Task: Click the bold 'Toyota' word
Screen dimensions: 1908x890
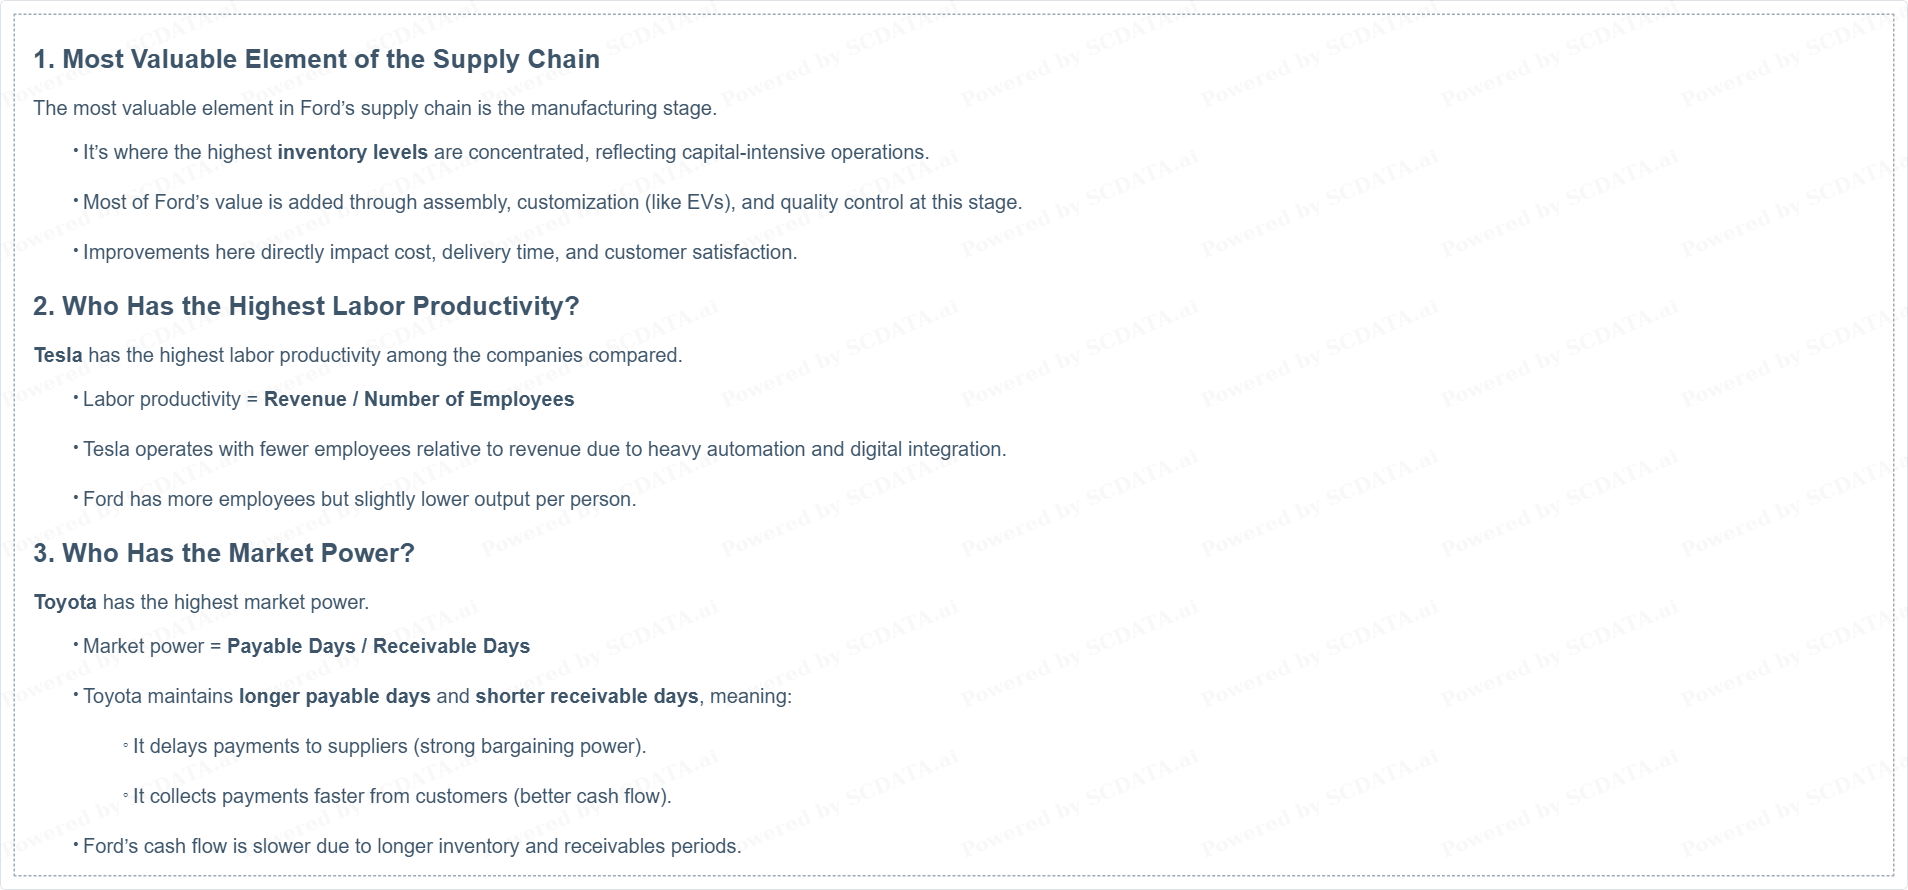Action: [65, 602]
